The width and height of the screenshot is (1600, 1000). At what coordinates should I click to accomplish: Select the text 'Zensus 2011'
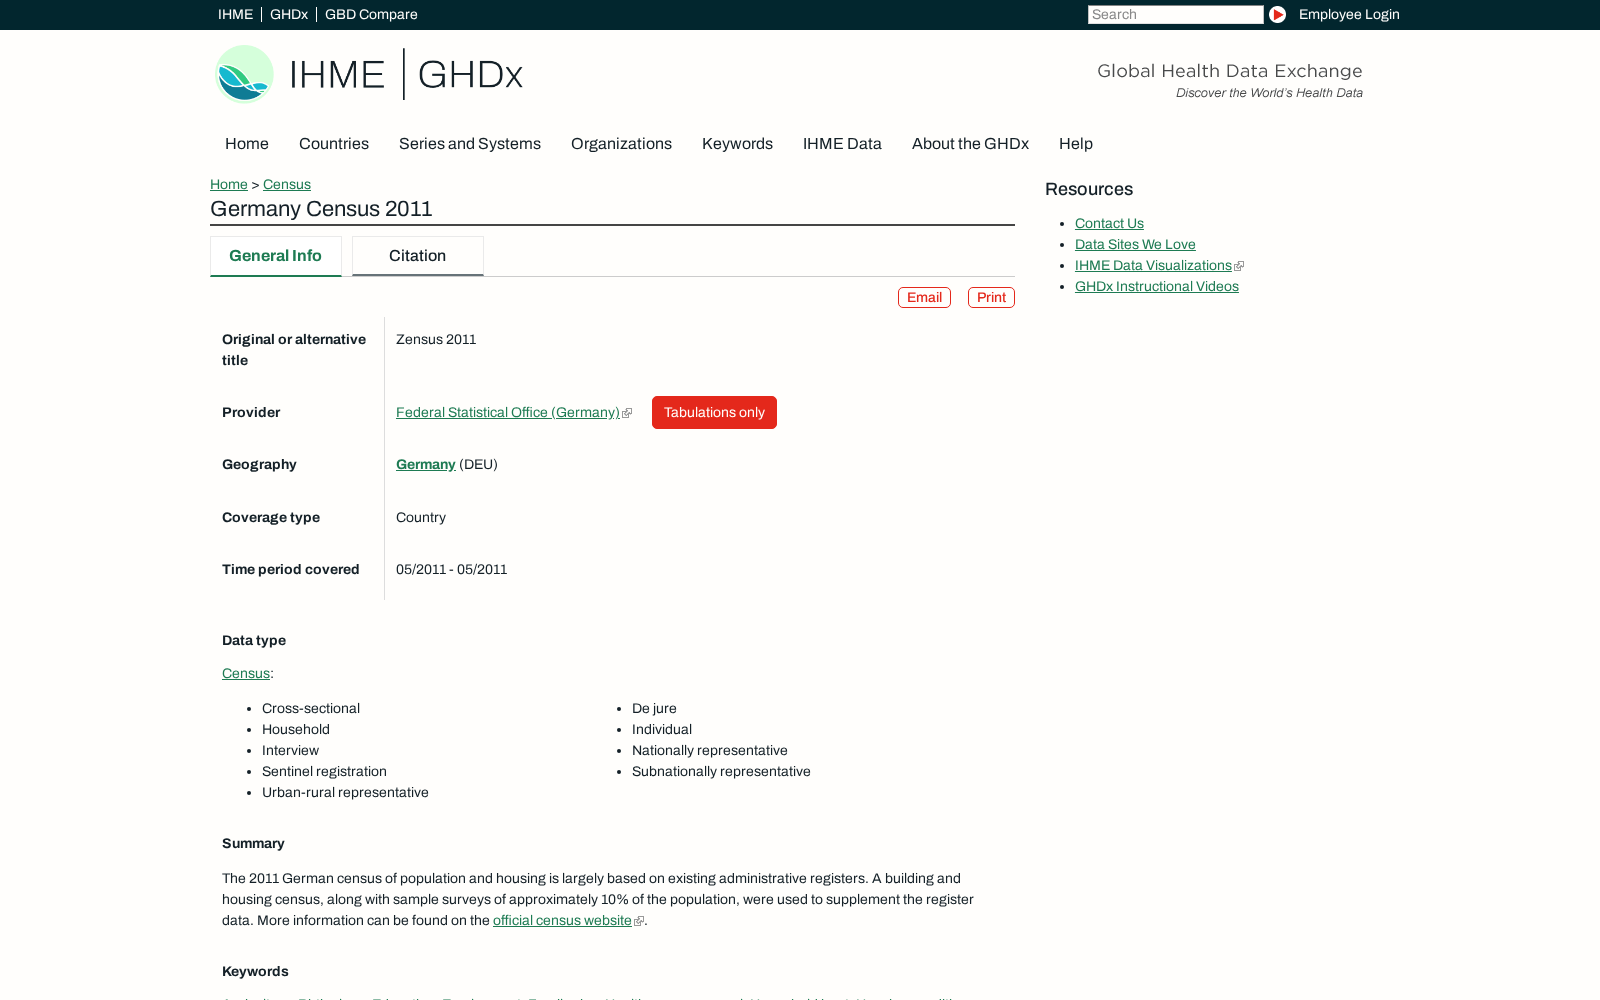pyautogui.click(x=436, y=340)
